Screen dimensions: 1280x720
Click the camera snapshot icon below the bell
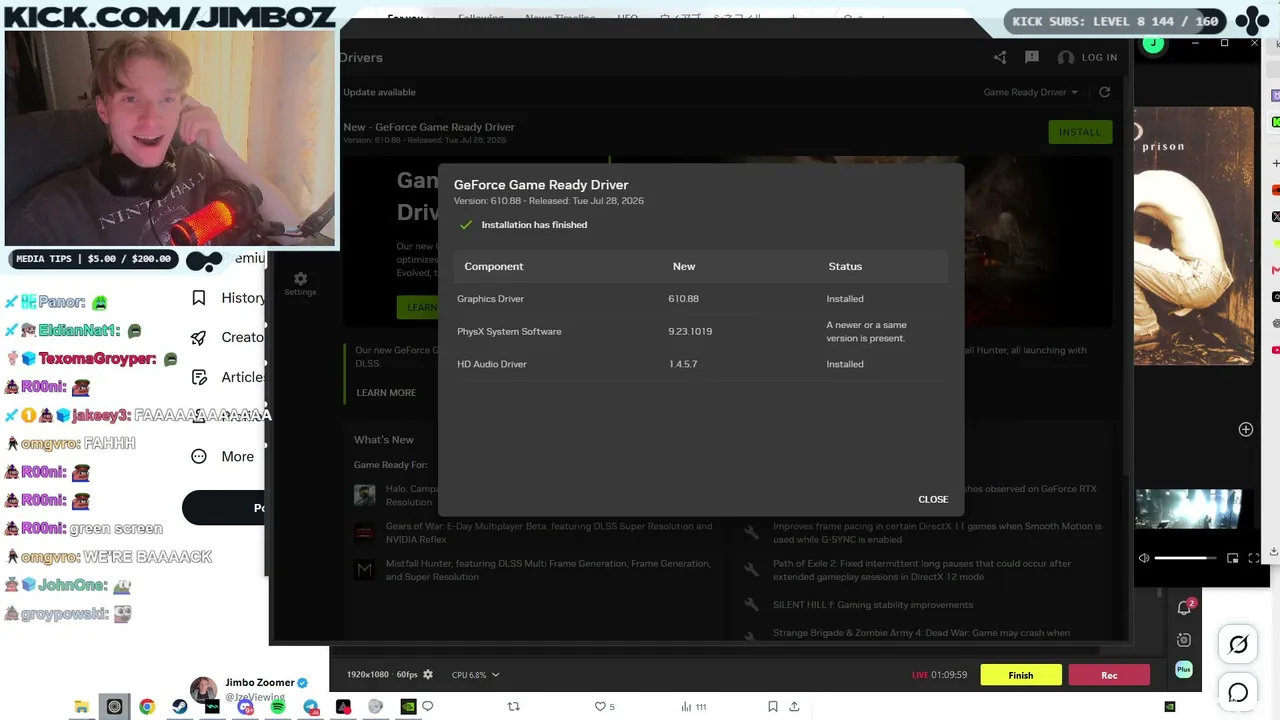(x=1184, y=640)
